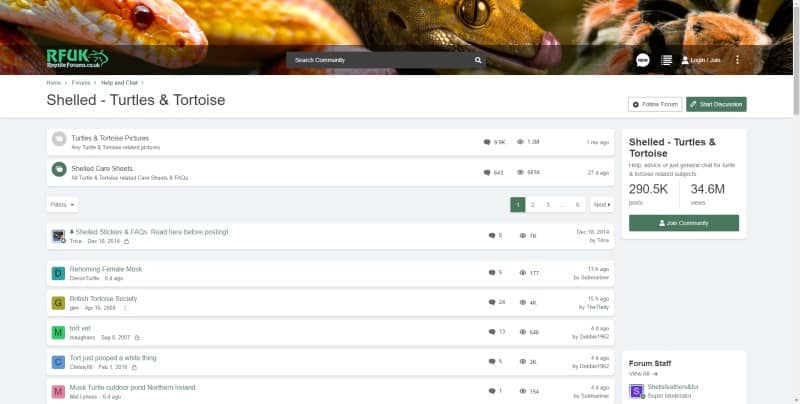800x404 pixels.
Task: Click into the Search Community field
Action: [x=380, y=60]
